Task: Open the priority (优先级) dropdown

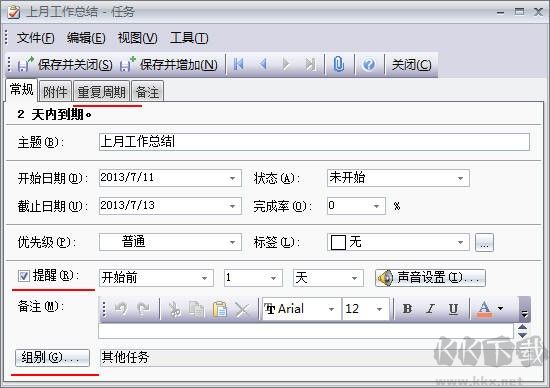Action: click(x=233, y=242)
